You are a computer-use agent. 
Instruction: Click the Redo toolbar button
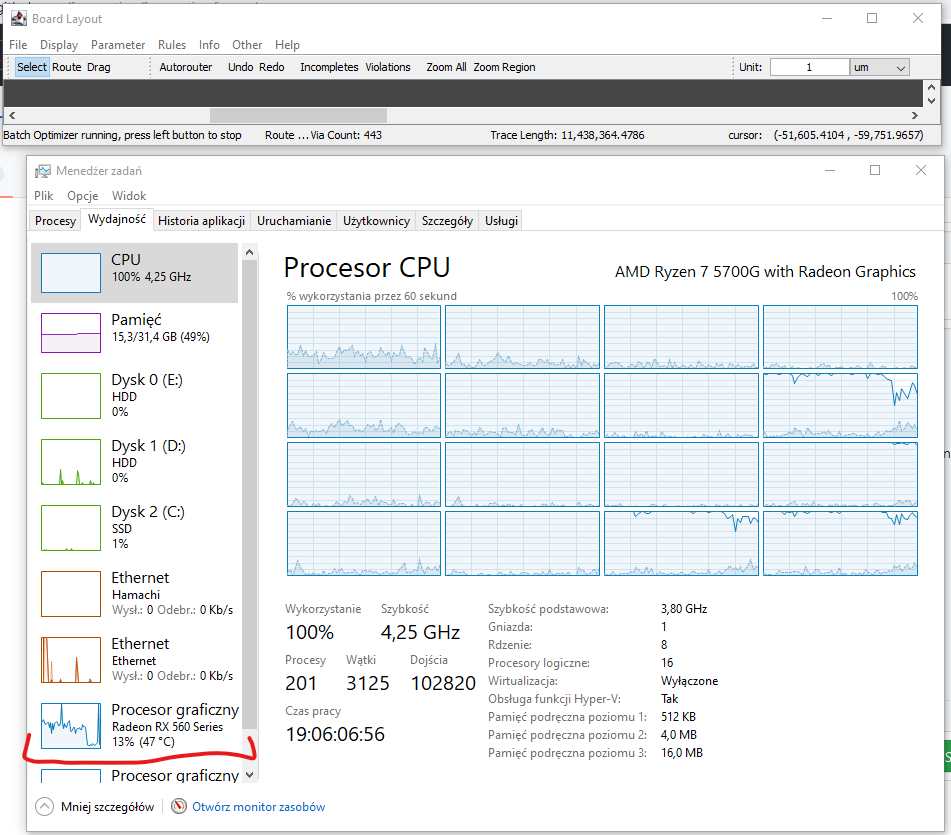tap(271, 67)
